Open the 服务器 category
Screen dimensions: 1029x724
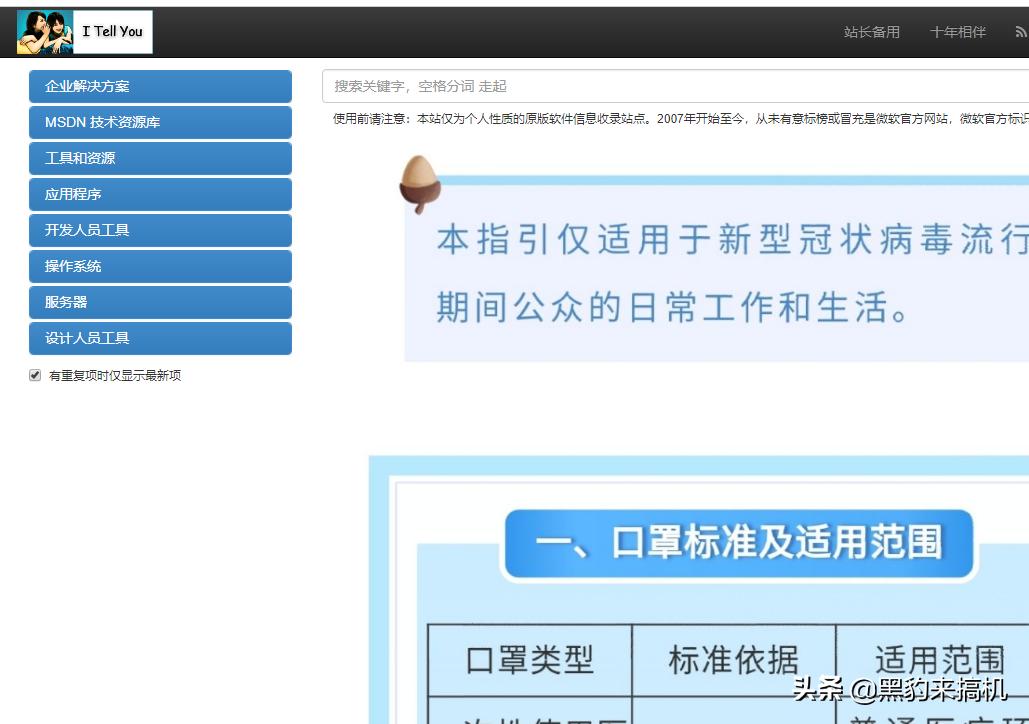160,302
